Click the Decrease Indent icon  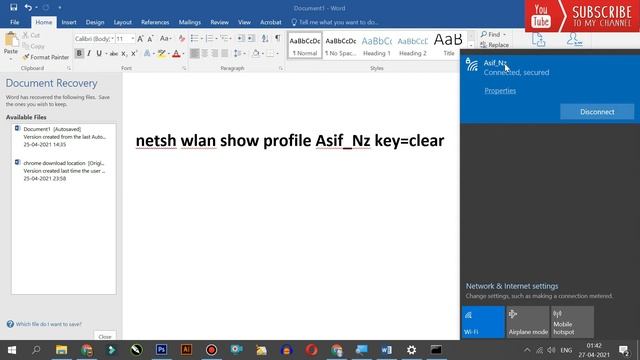241,38
